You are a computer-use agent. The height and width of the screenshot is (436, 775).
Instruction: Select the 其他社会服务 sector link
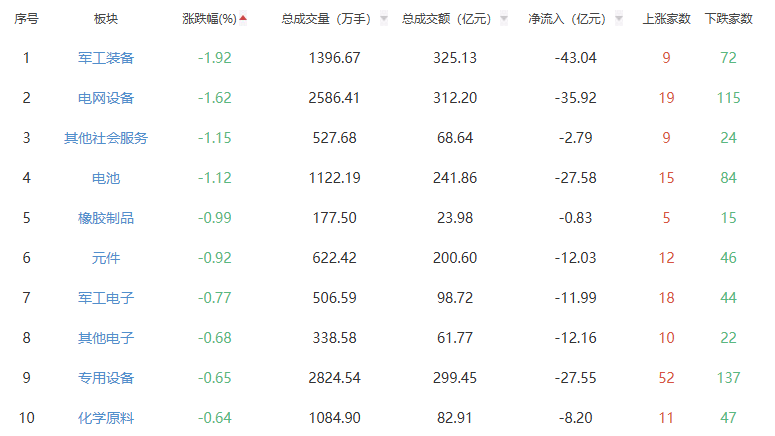pyautogui.click(x=105, y=138)
